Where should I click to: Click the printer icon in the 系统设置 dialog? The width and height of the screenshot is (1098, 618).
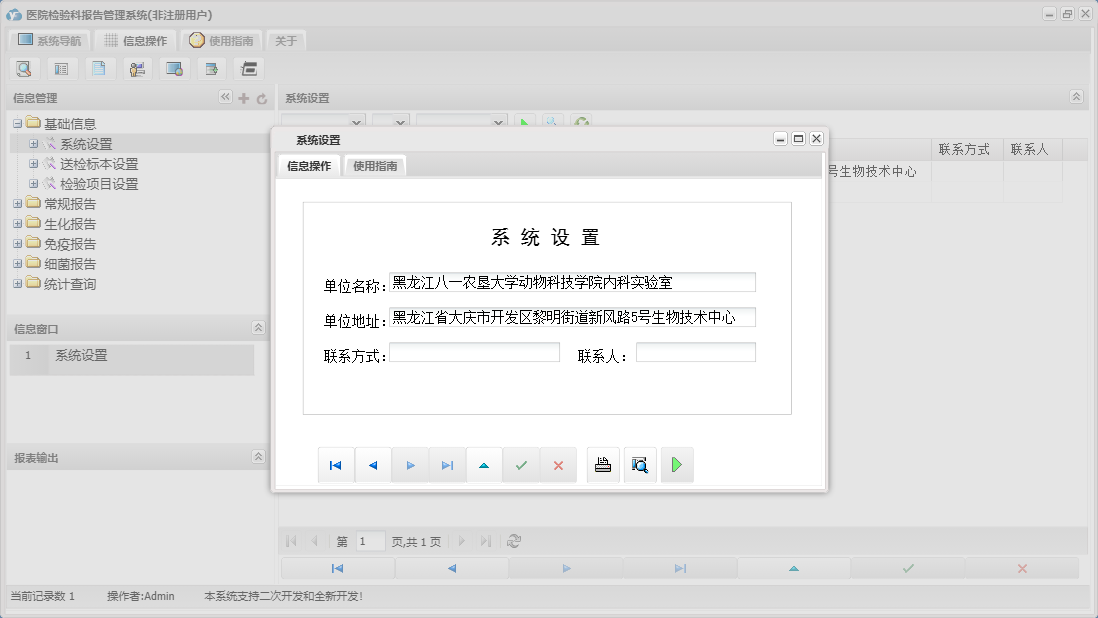pyautogui.click(x=602, y=464)
